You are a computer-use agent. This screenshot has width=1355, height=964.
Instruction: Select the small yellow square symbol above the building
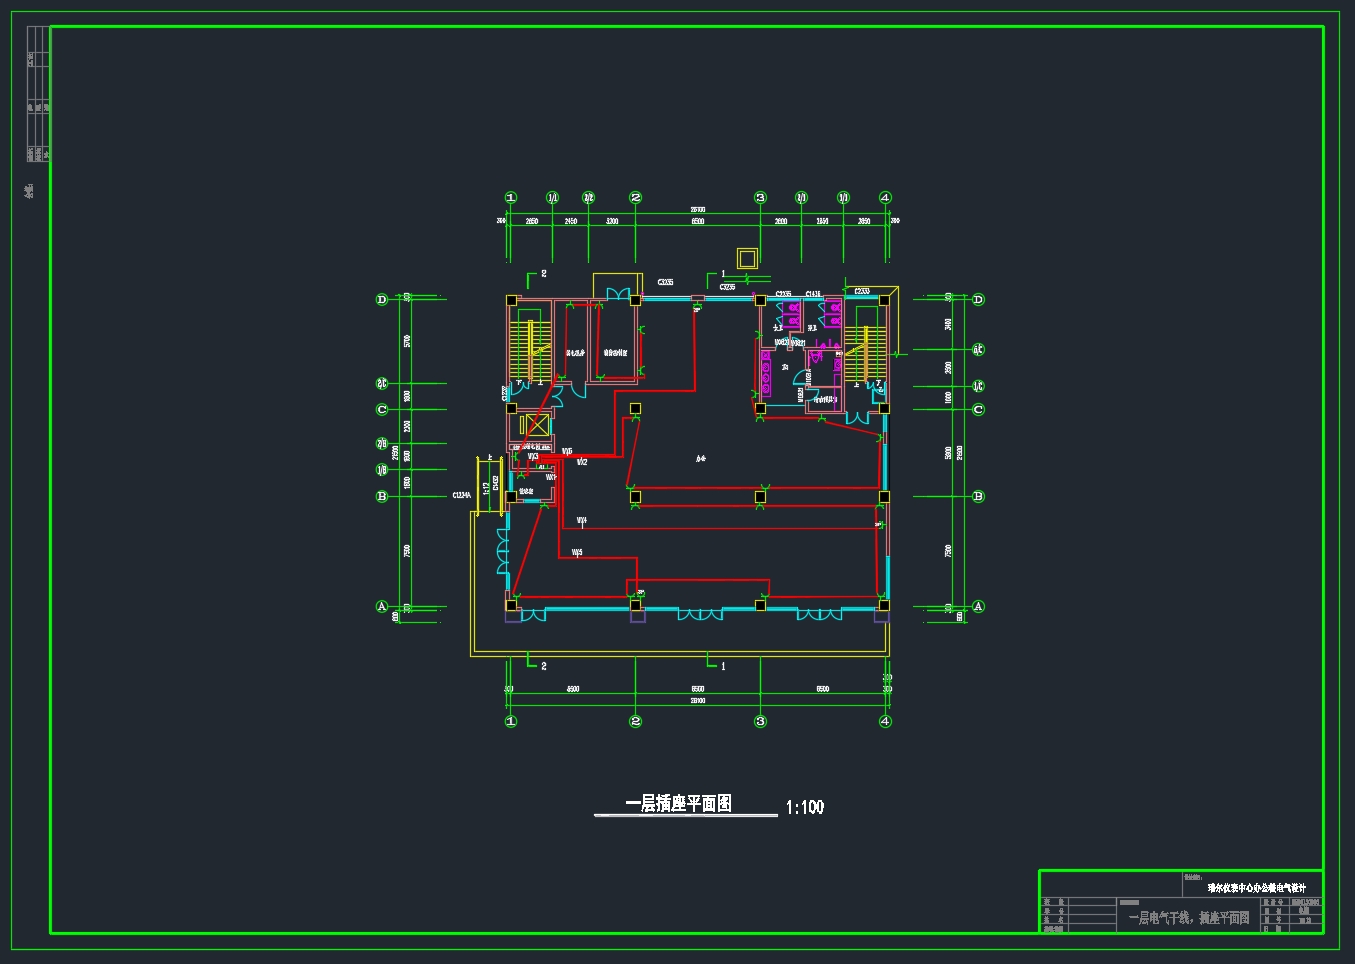click(x=747, y=258)
